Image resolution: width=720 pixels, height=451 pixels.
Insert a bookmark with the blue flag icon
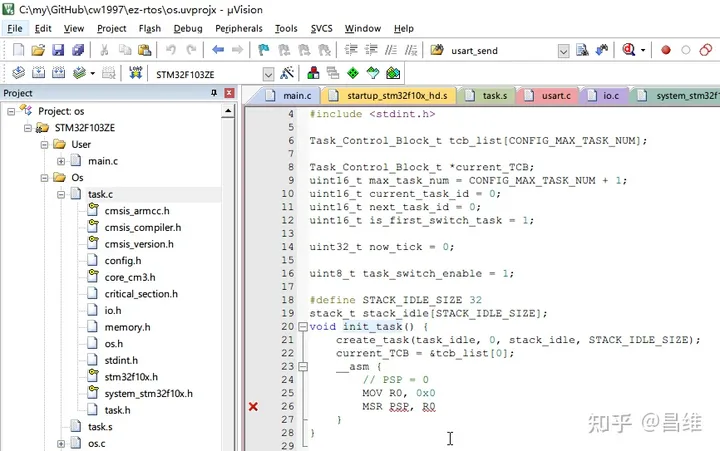pos(264,50)
